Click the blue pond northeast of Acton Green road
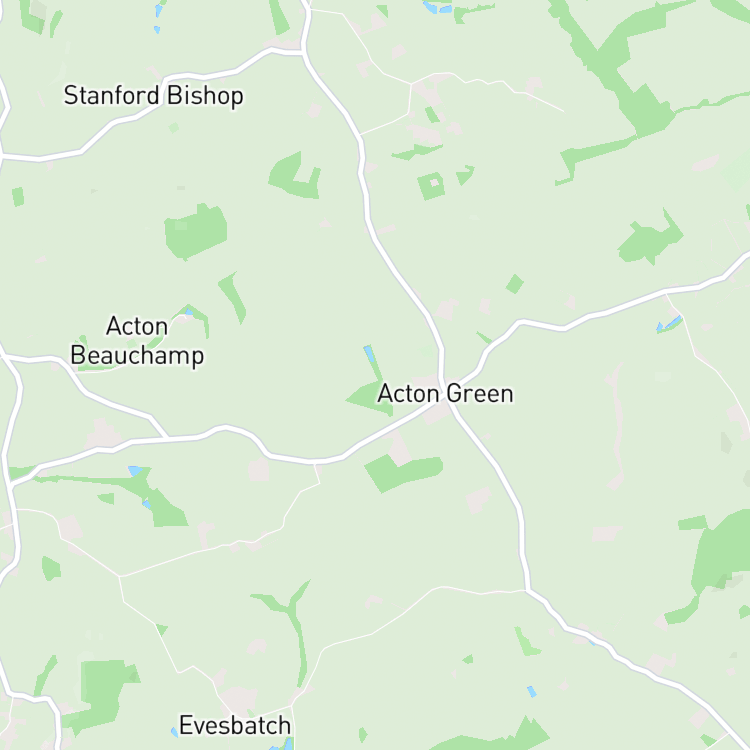This screenshot has height=750, width=750. click(669, 324)
